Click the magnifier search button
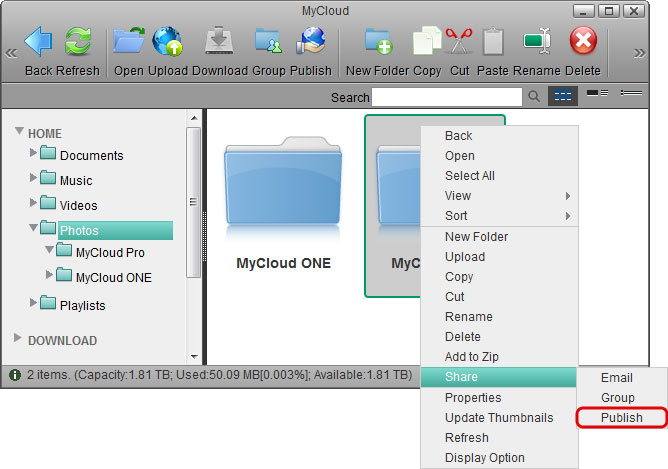The height and width of the screenshot is (469, 668). tap(534, 97)
